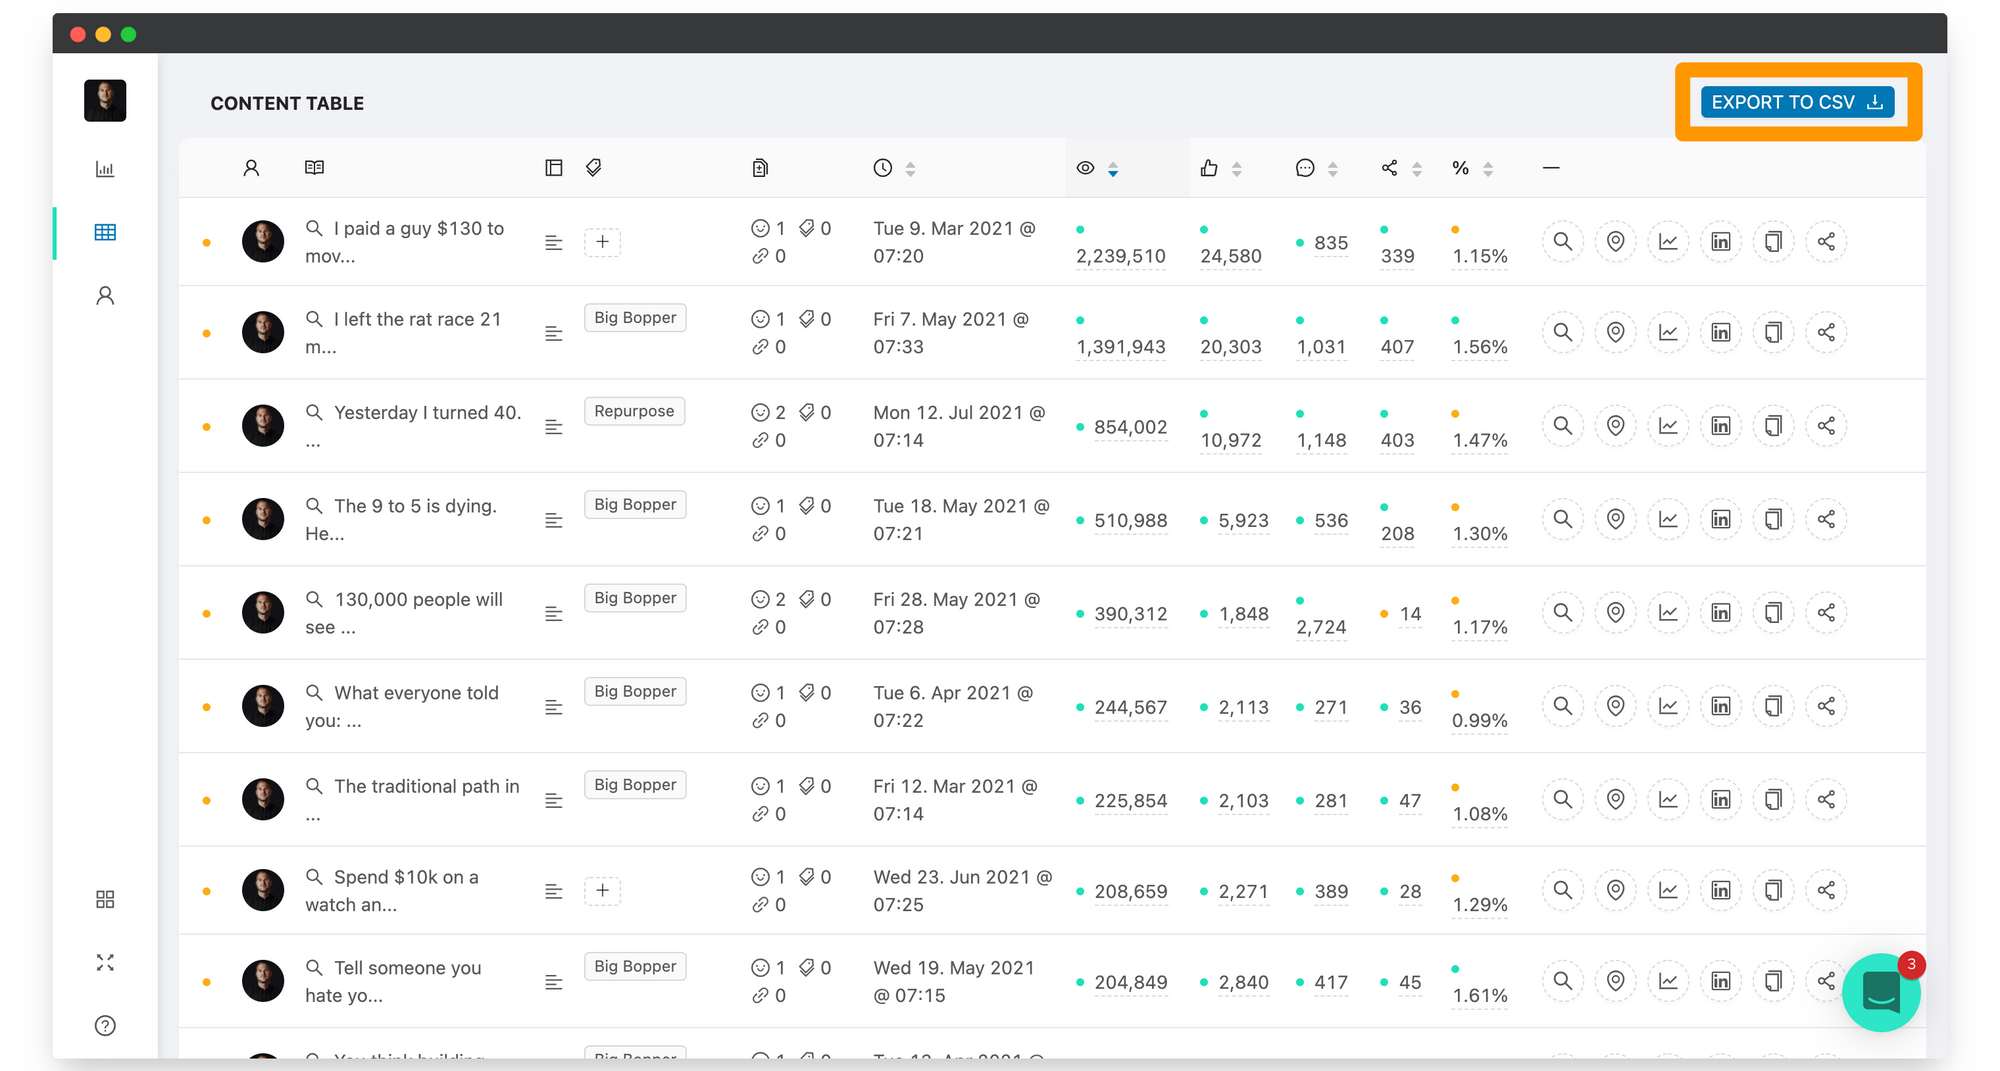Open line chart action in 'Yesterday I turned 40' row

(1668, 425)
